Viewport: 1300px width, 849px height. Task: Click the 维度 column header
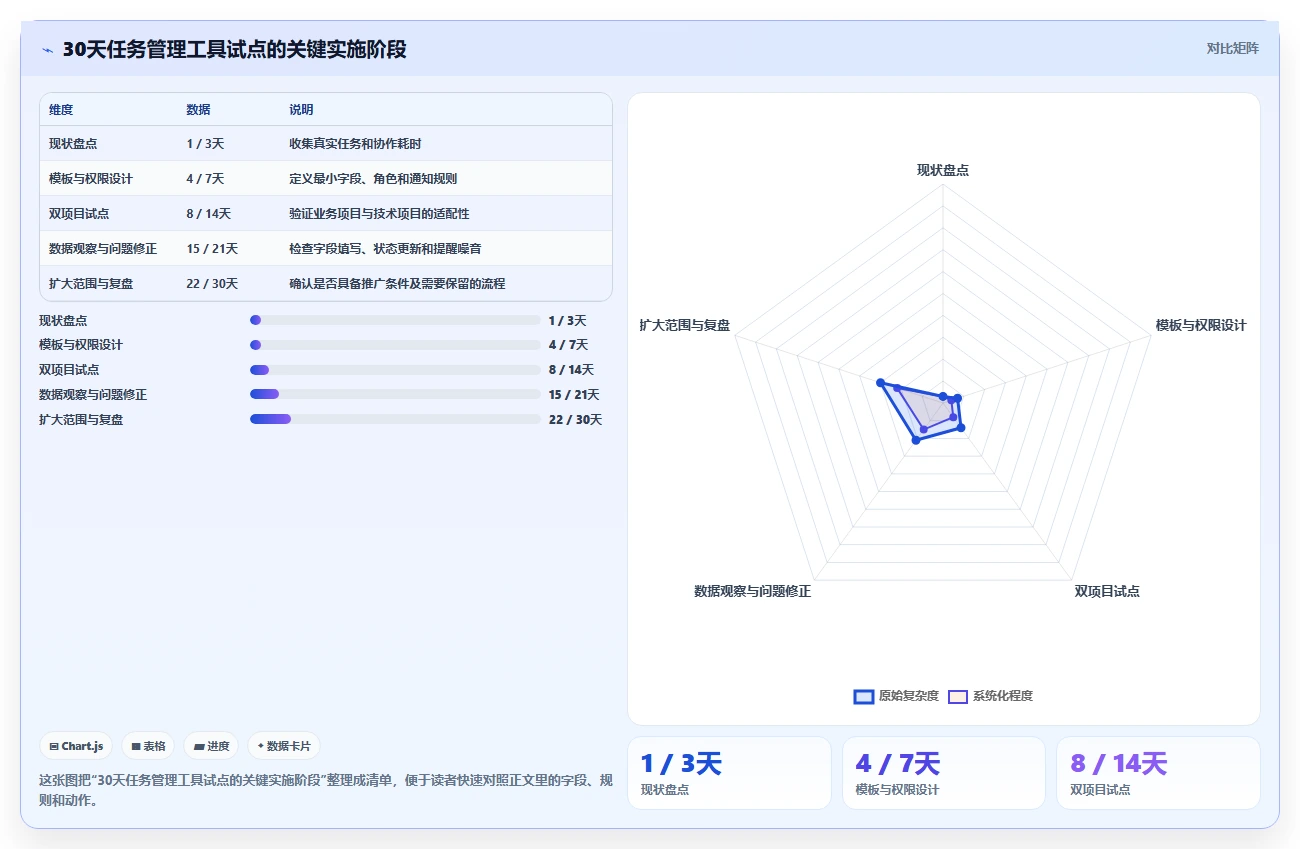coord(61,110)
